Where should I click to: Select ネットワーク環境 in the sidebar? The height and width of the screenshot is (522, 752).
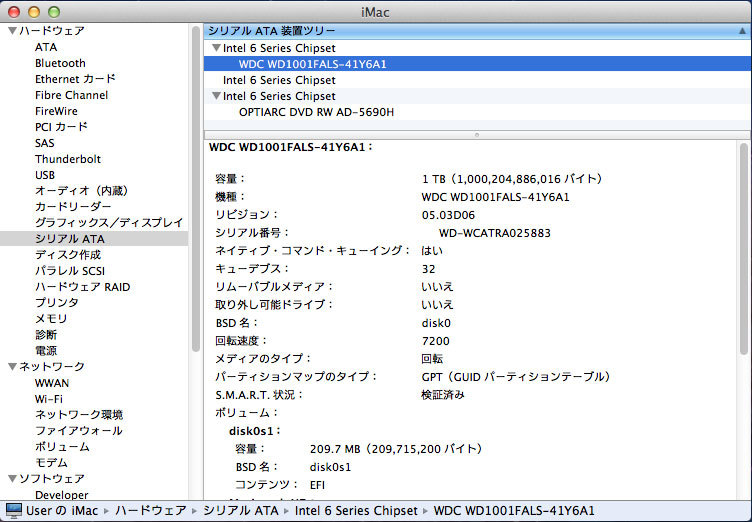click(79, 415)
